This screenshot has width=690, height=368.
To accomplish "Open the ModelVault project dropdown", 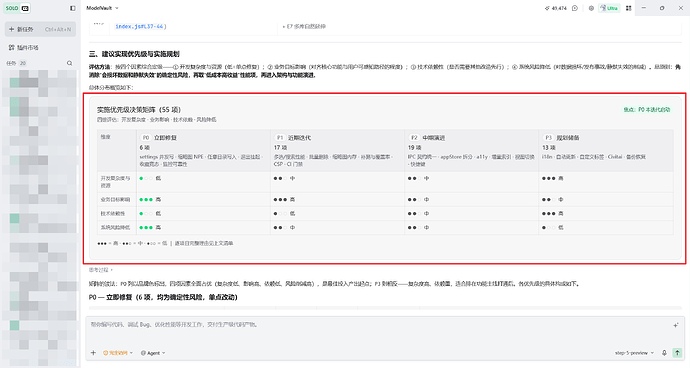I will point(102,8).
